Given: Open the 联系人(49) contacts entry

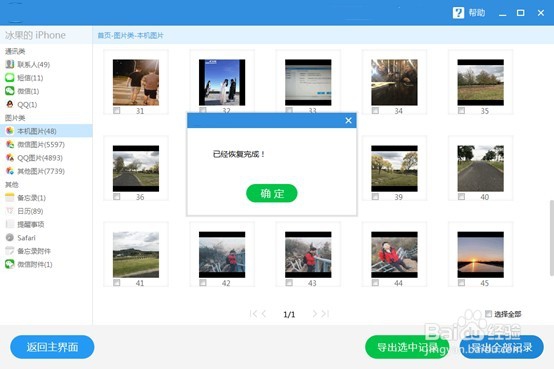Looking at the screenshot, I should (34, 64).
